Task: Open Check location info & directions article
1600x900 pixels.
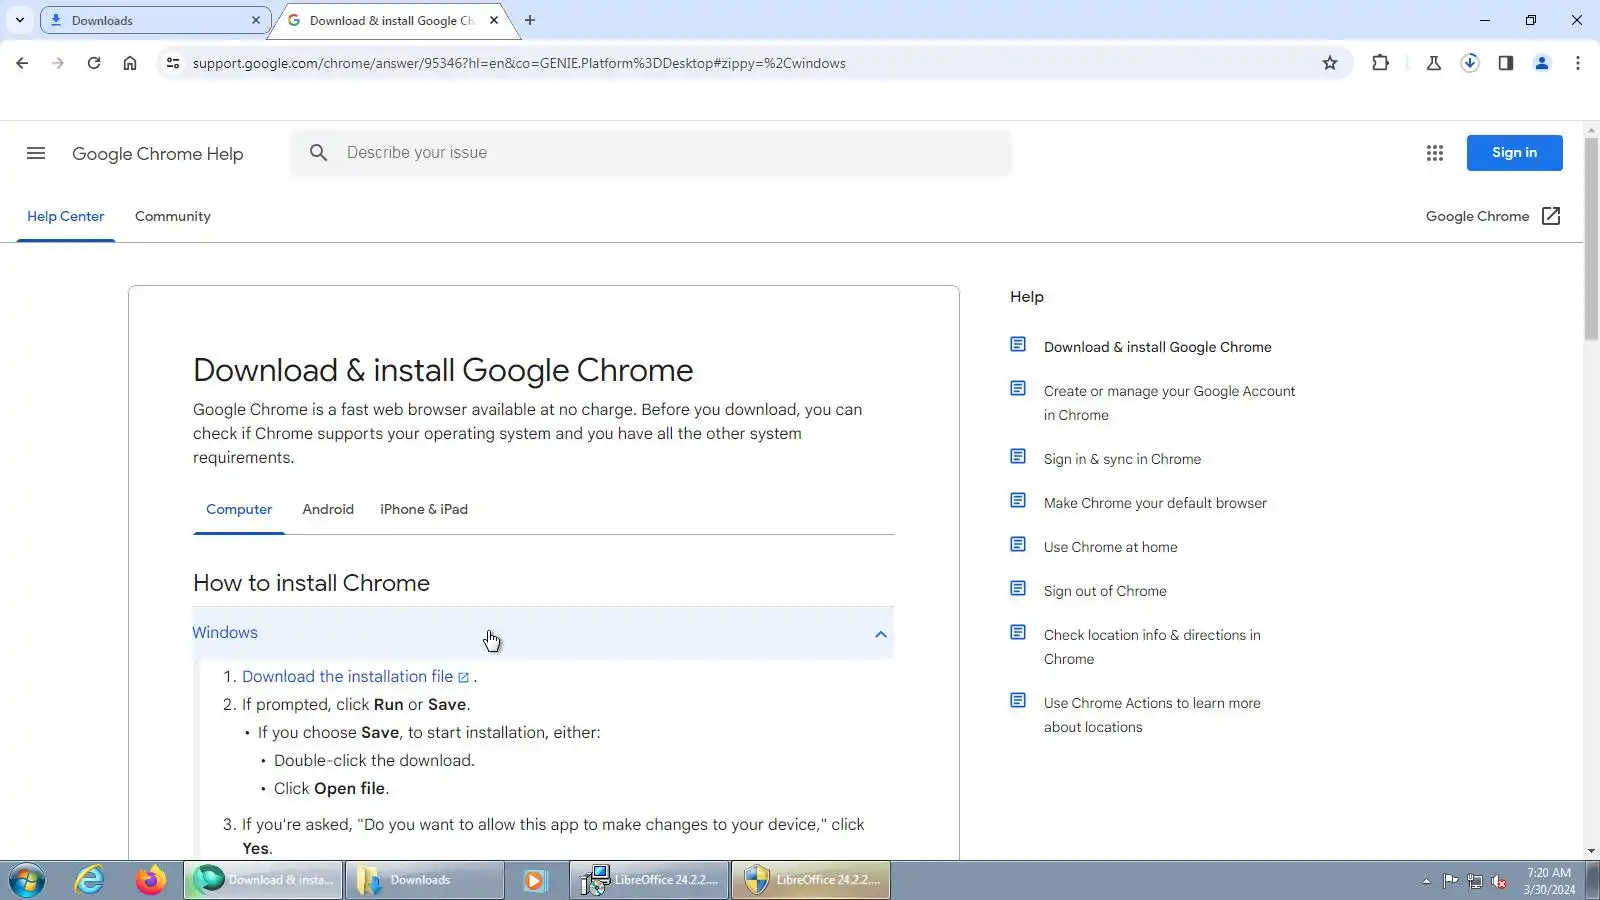Action: (1152, 647)
